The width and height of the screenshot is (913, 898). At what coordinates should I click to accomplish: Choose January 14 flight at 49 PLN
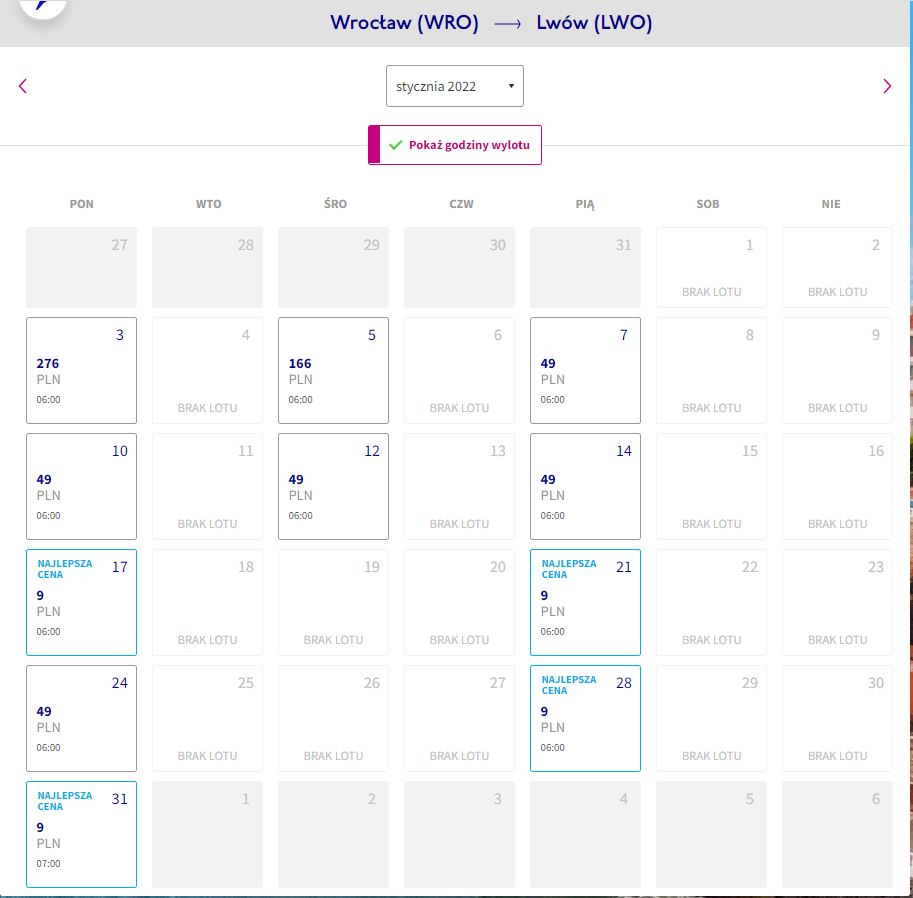(x=585, y=486)
